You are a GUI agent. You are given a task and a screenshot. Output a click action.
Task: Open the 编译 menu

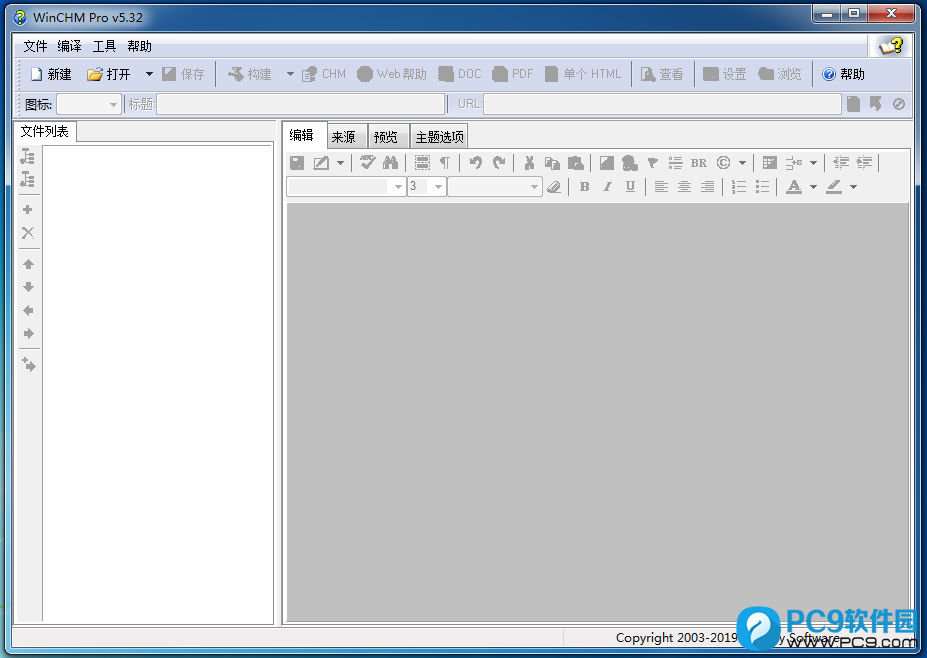(x=69, y=46)
